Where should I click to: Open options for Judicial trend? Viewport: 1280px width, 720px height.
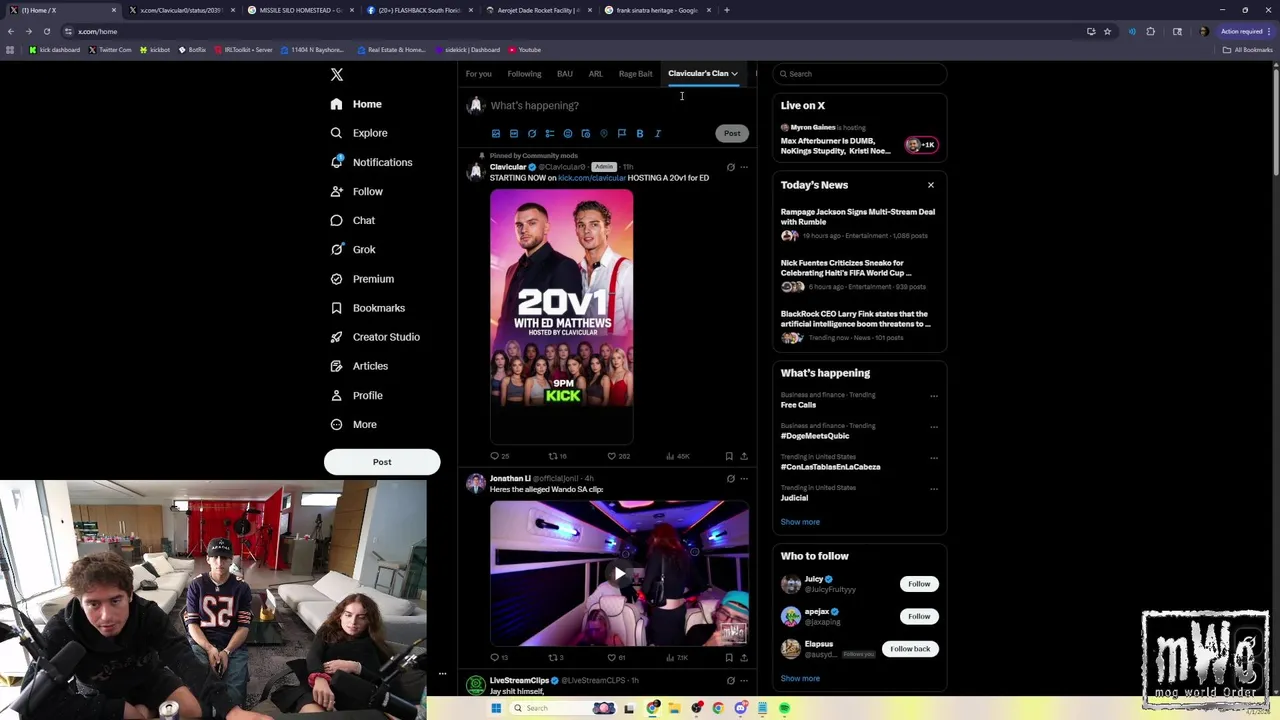pyautogui.click(x=934, y=489)
